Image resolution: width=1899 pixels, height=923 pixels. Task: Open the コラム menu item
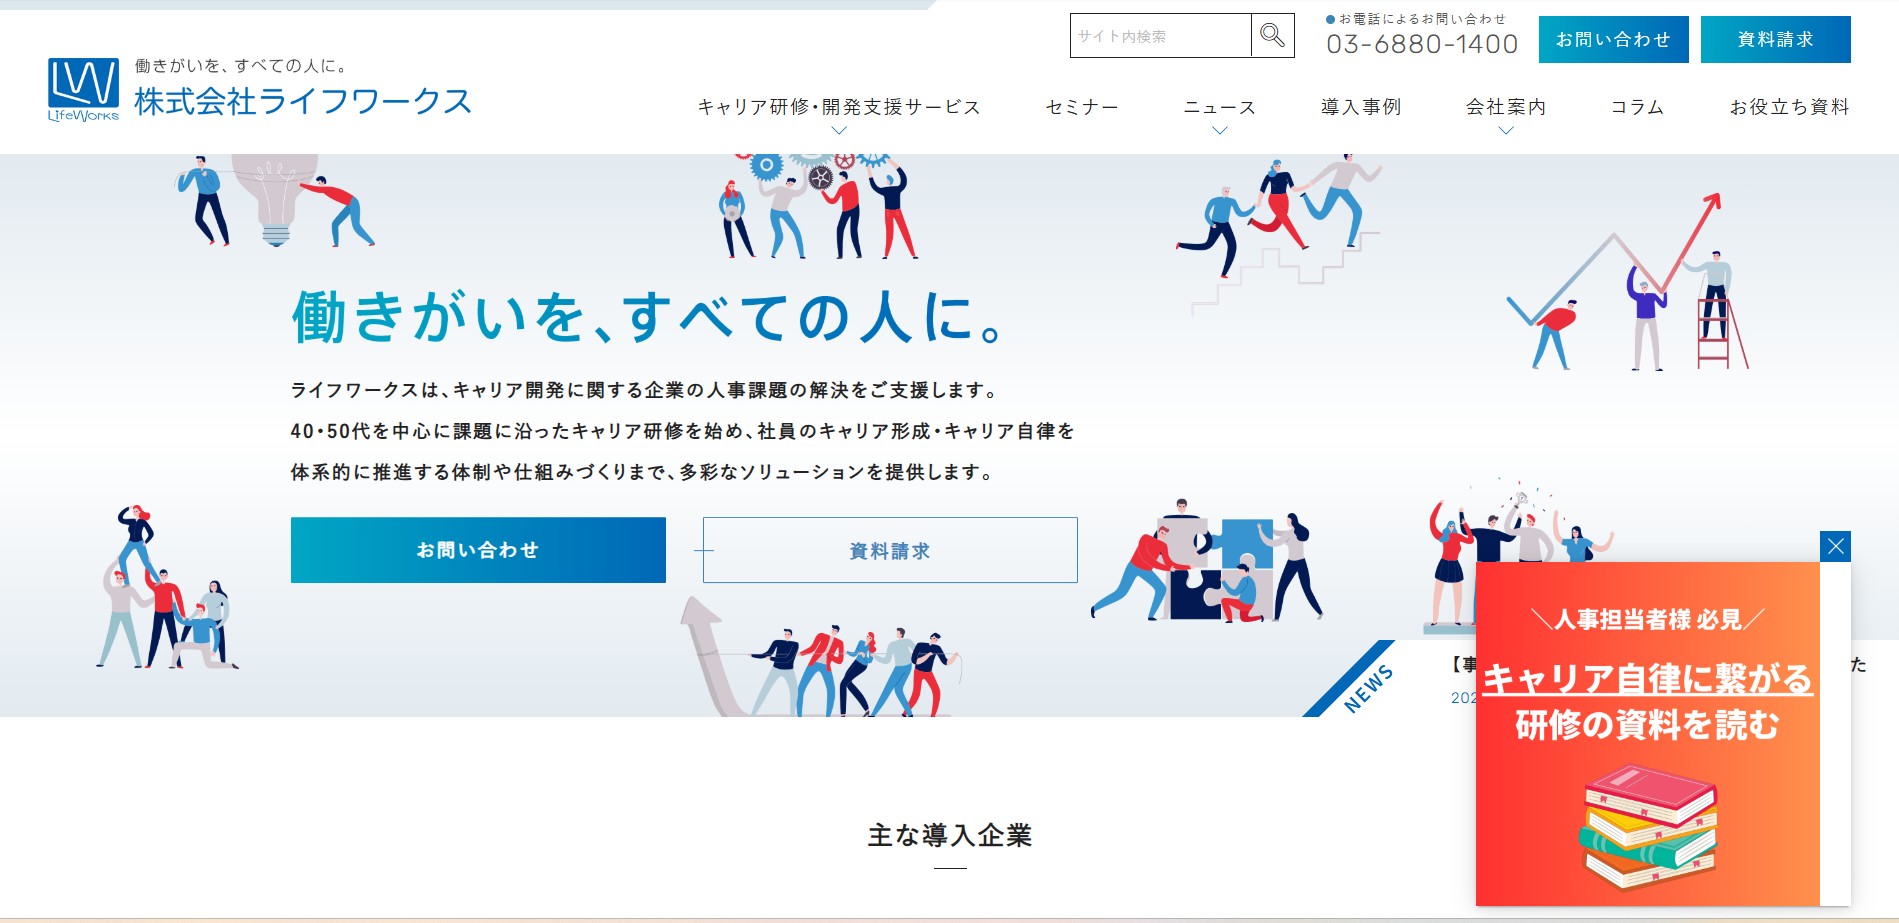[x=1637, y=107]
